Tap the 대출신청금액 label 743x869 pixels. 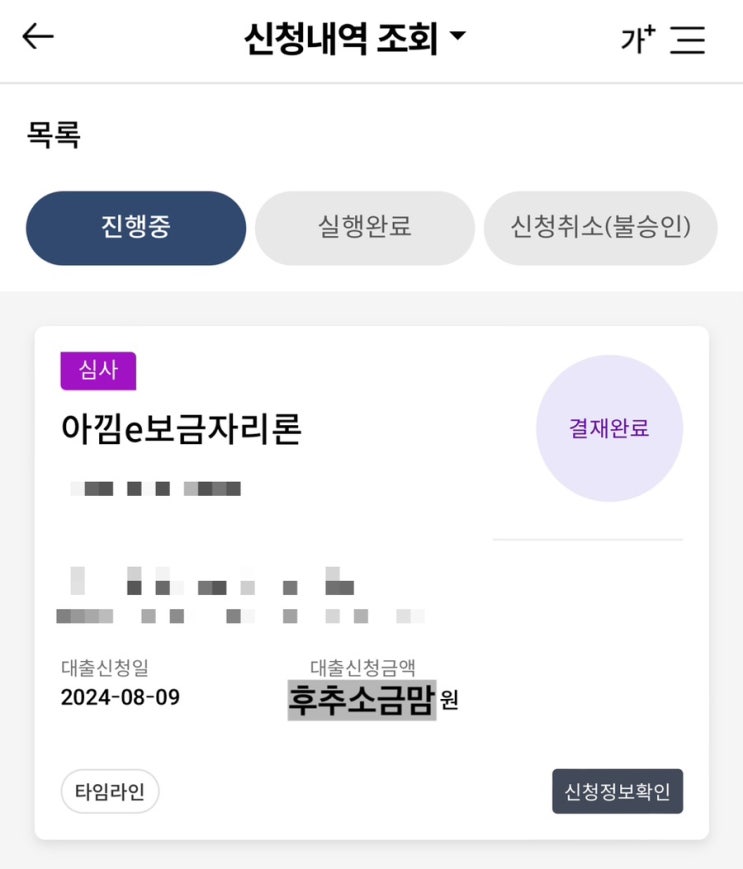pos(363,668)
